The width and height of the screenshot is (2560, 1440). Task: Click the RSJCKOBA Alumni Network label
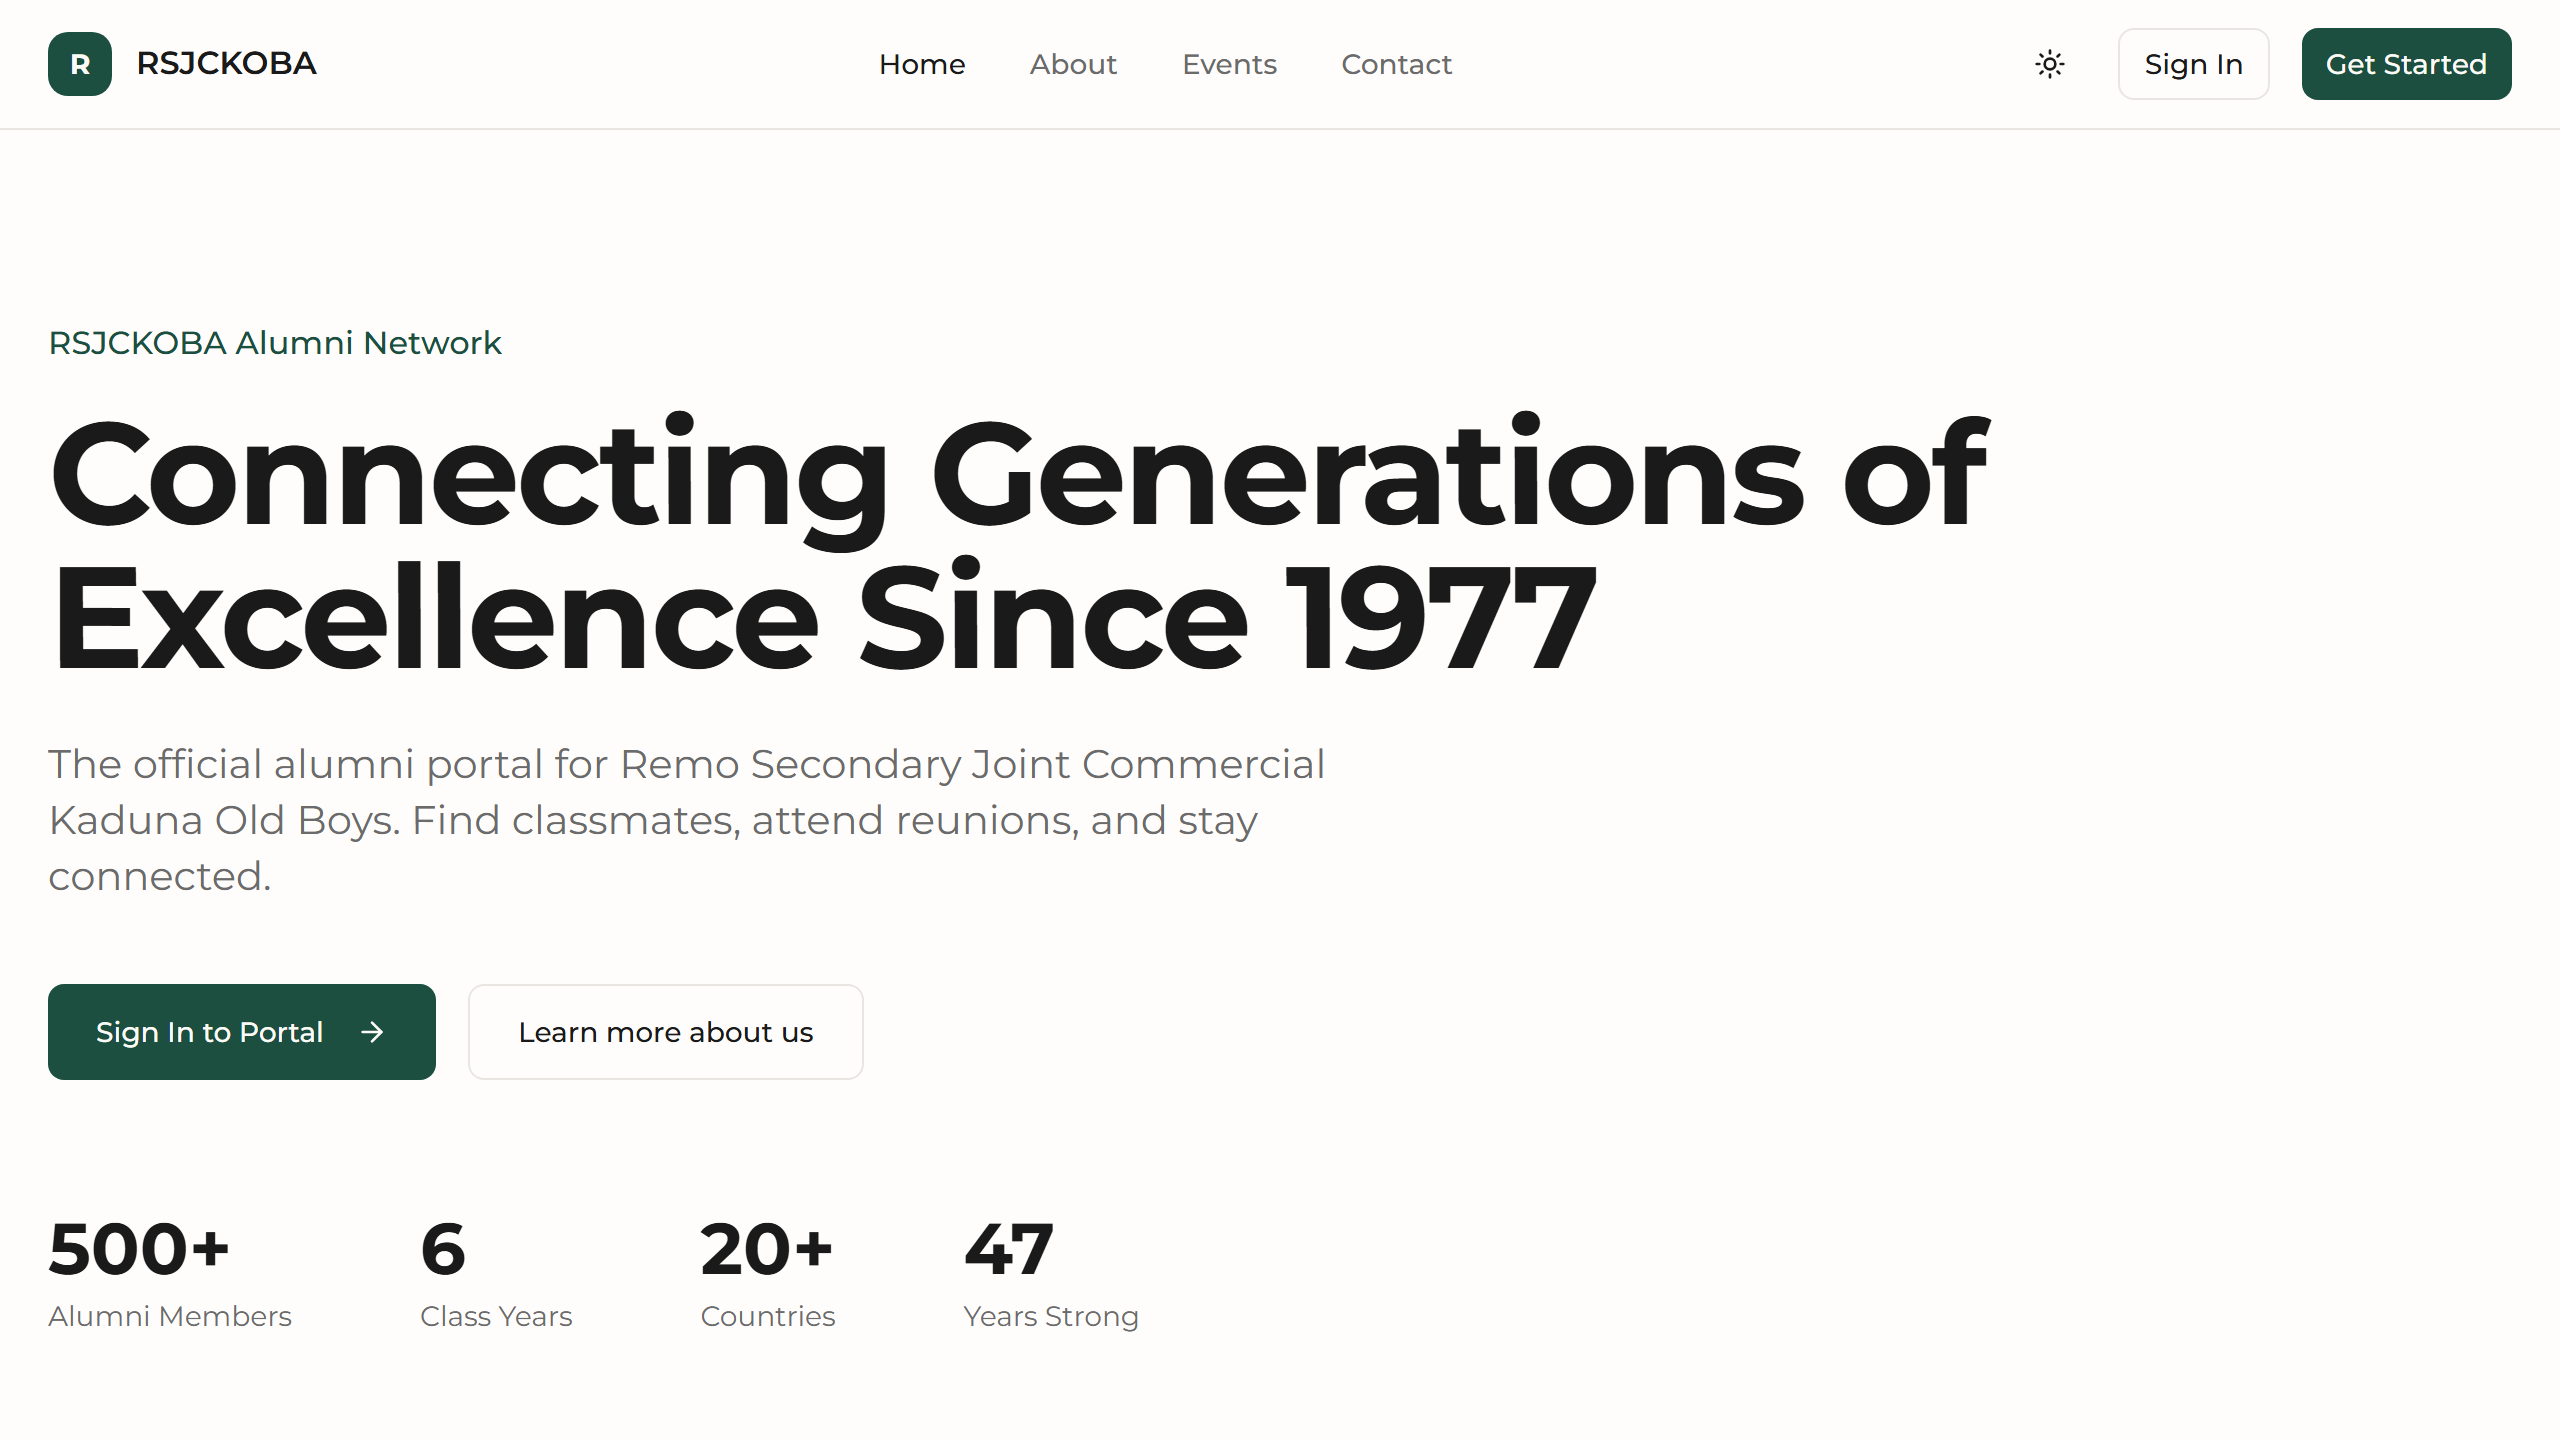click(274, 343)
